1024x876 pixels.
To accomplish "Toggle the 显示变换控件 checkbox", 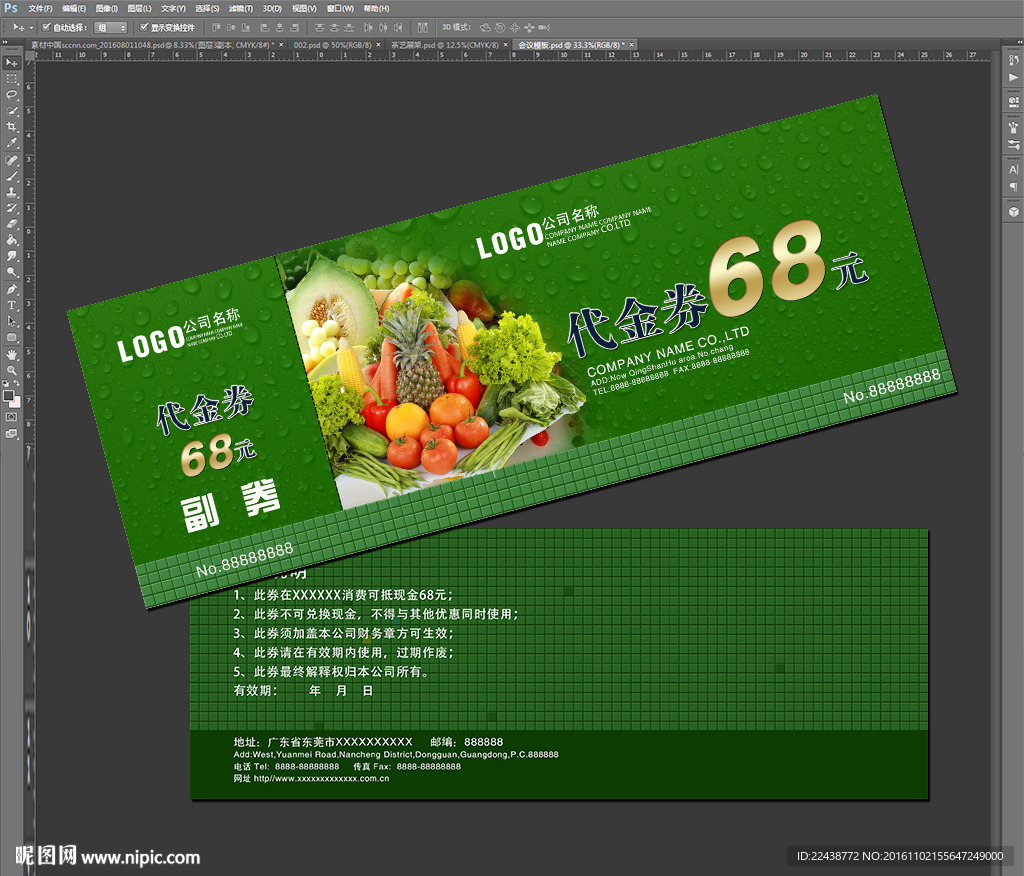I will [x=144, y=27].
